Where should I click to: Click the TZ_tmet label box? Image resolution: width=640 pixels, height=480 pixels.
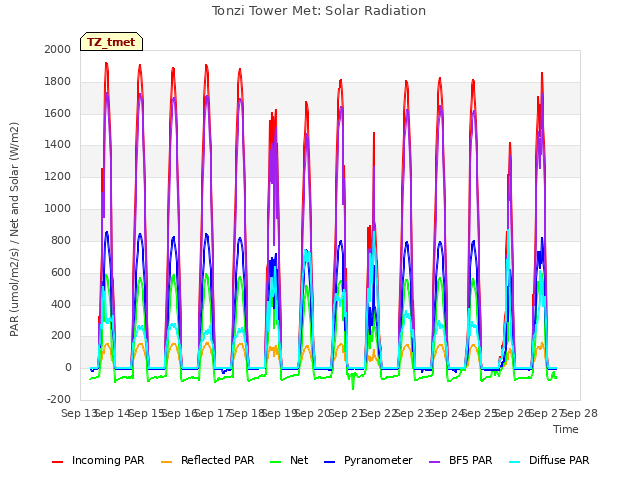point(111,42)
